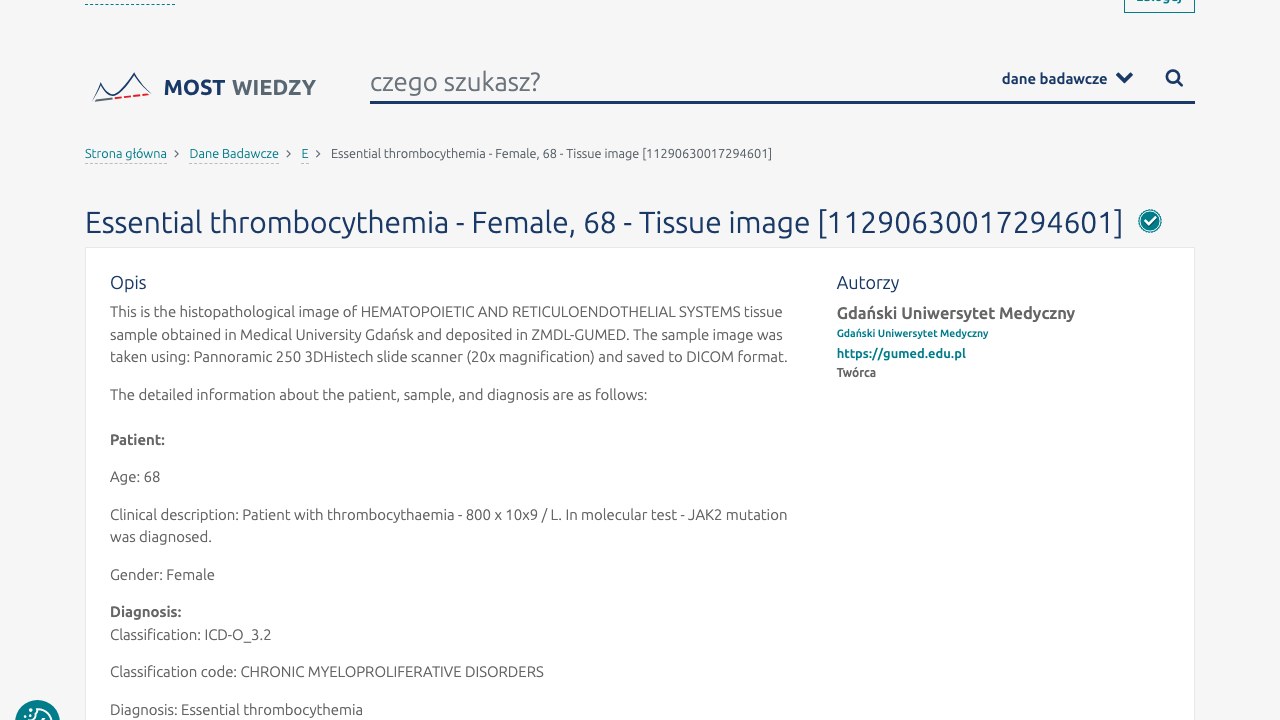This screenshot has height=720, width=1280.
Task: Click 'Diagnosis: Essential thrombocythemia' line
Action: [x=236, y=710]
